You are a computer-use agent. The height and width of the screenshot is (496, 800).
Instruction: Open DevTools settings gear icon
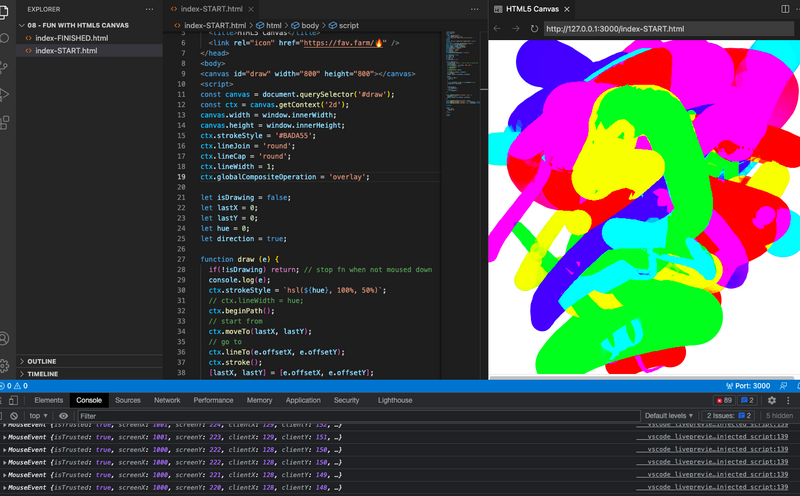coord(771,400)
